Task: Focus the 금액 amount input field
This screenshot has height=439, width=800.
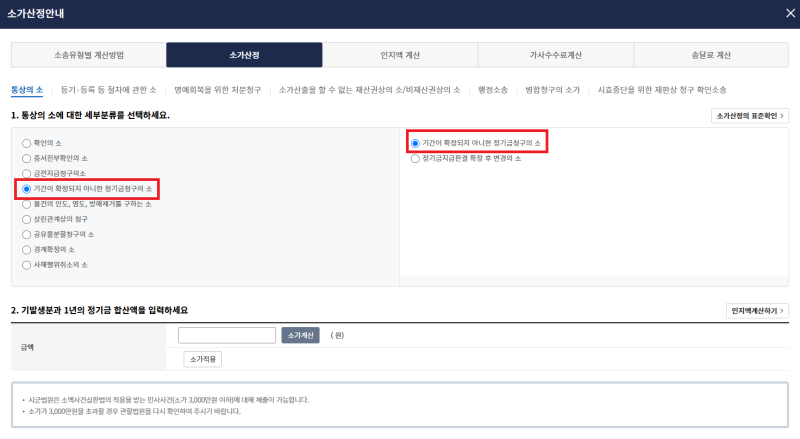Action: [227, 335]
